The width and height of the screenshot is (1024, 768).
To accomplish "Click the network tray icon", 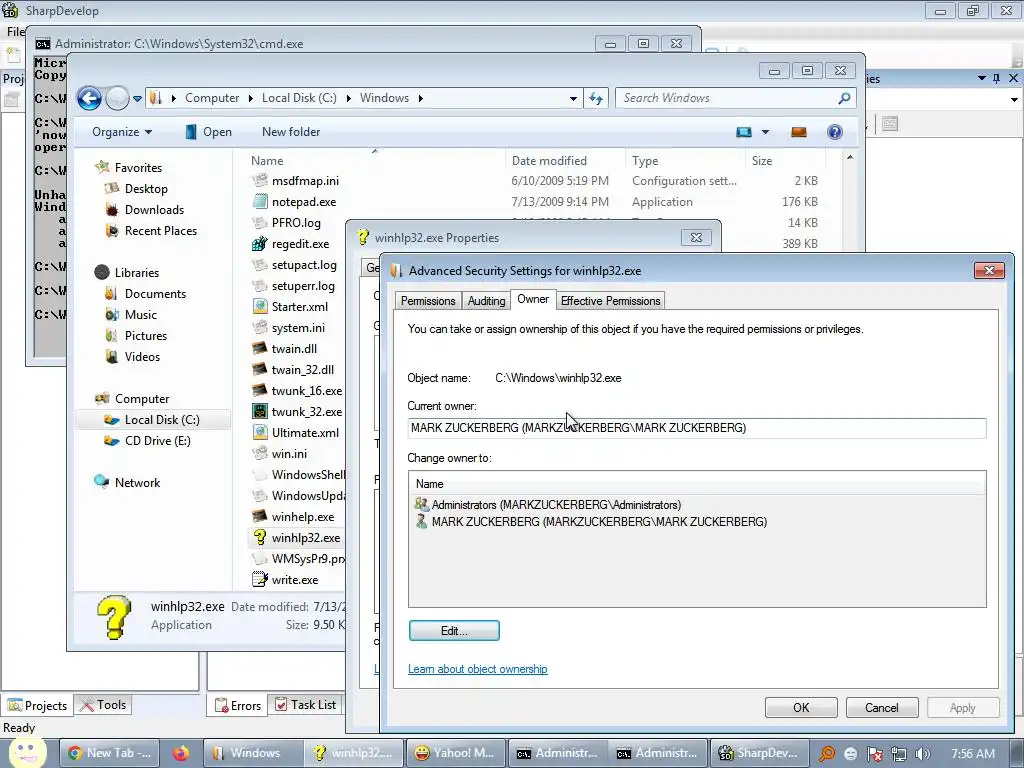I will tap(899, 754).
